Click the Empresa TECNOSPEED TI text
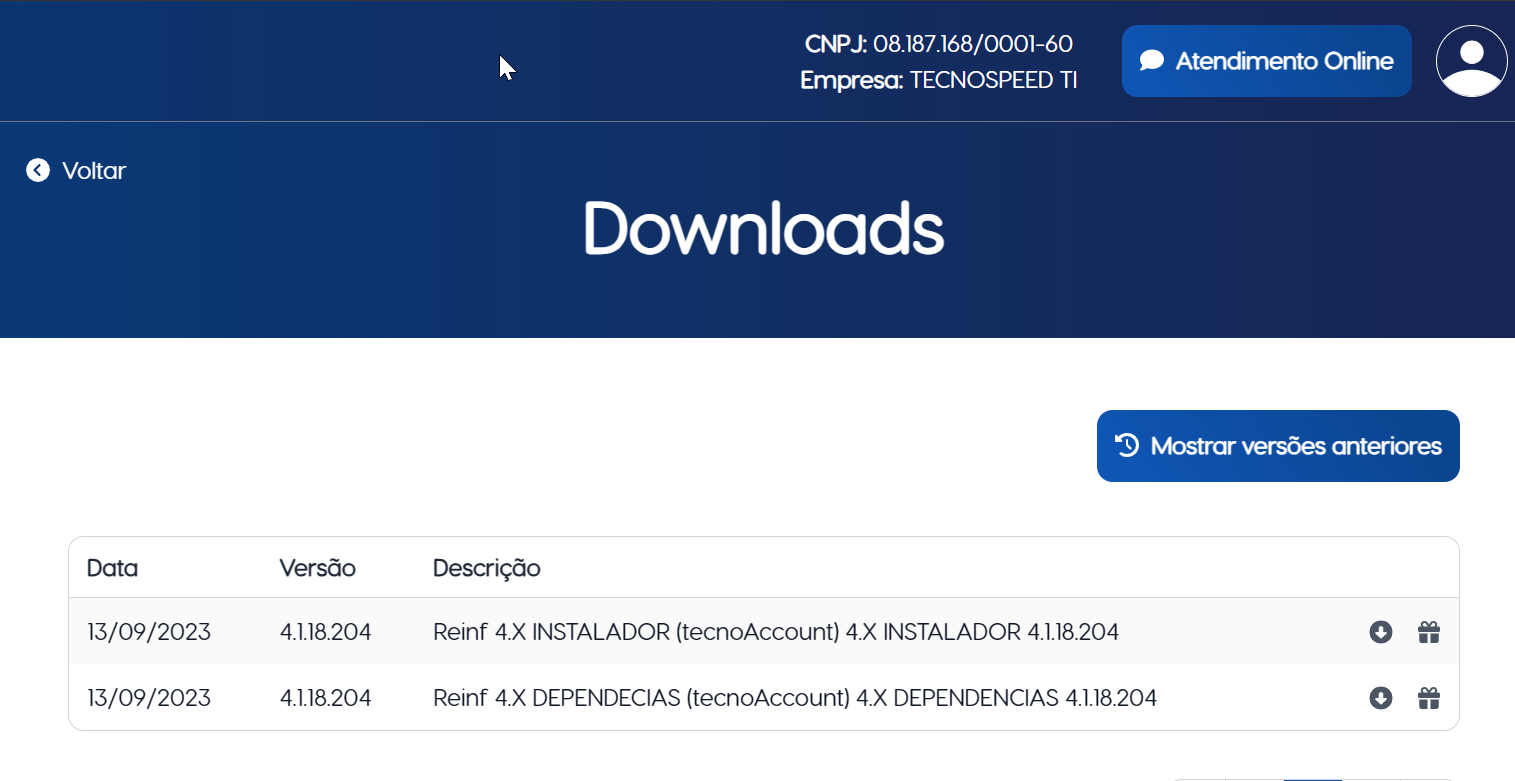This screenshot has width=1515, height=781. pyautogui.click(x=939, y=81)
